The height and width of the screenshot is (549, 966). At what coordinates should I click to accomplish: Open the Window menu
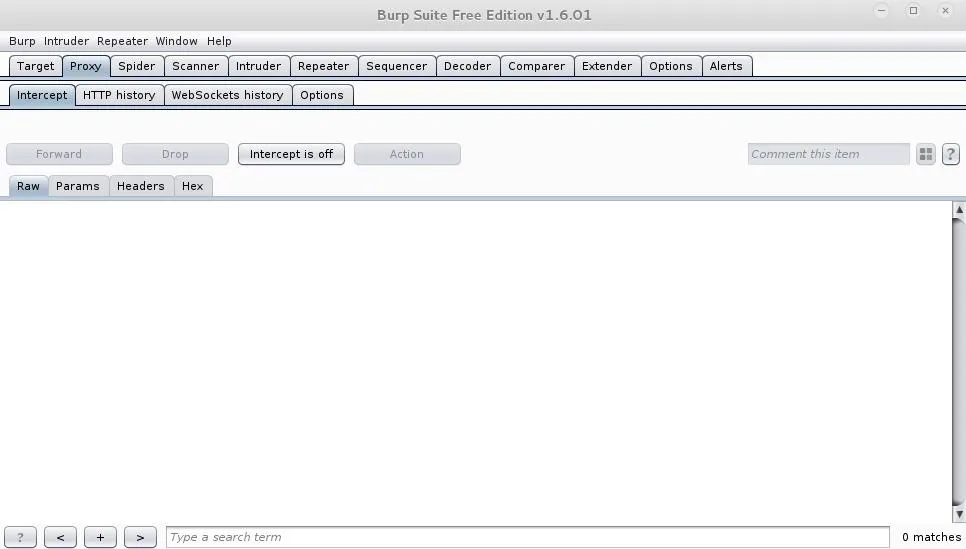pos(176,41)
